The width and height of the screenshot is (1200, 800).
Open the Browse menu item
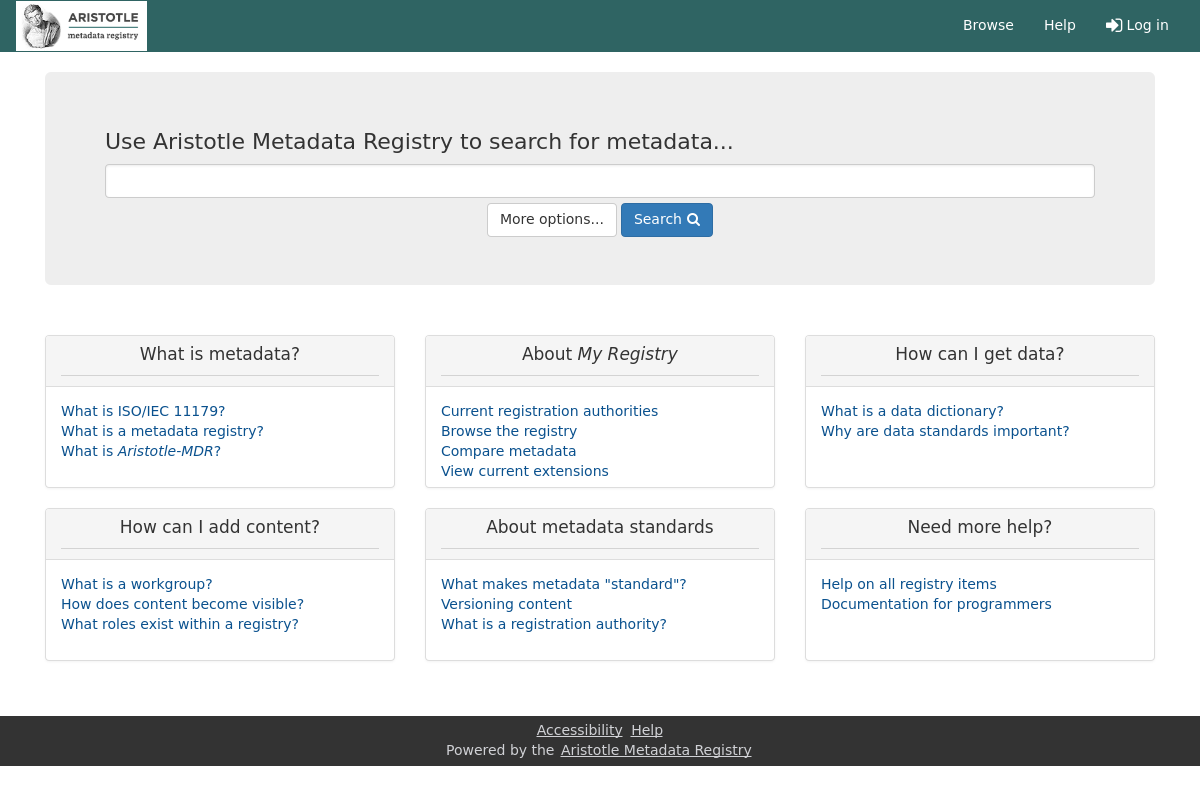[988, 25]
